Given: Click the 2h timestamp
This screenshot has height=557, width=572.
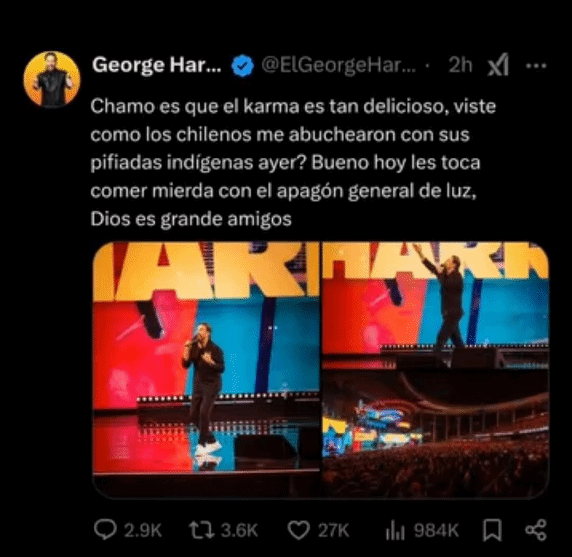Looking at the screenshot, I should [460, 65].
